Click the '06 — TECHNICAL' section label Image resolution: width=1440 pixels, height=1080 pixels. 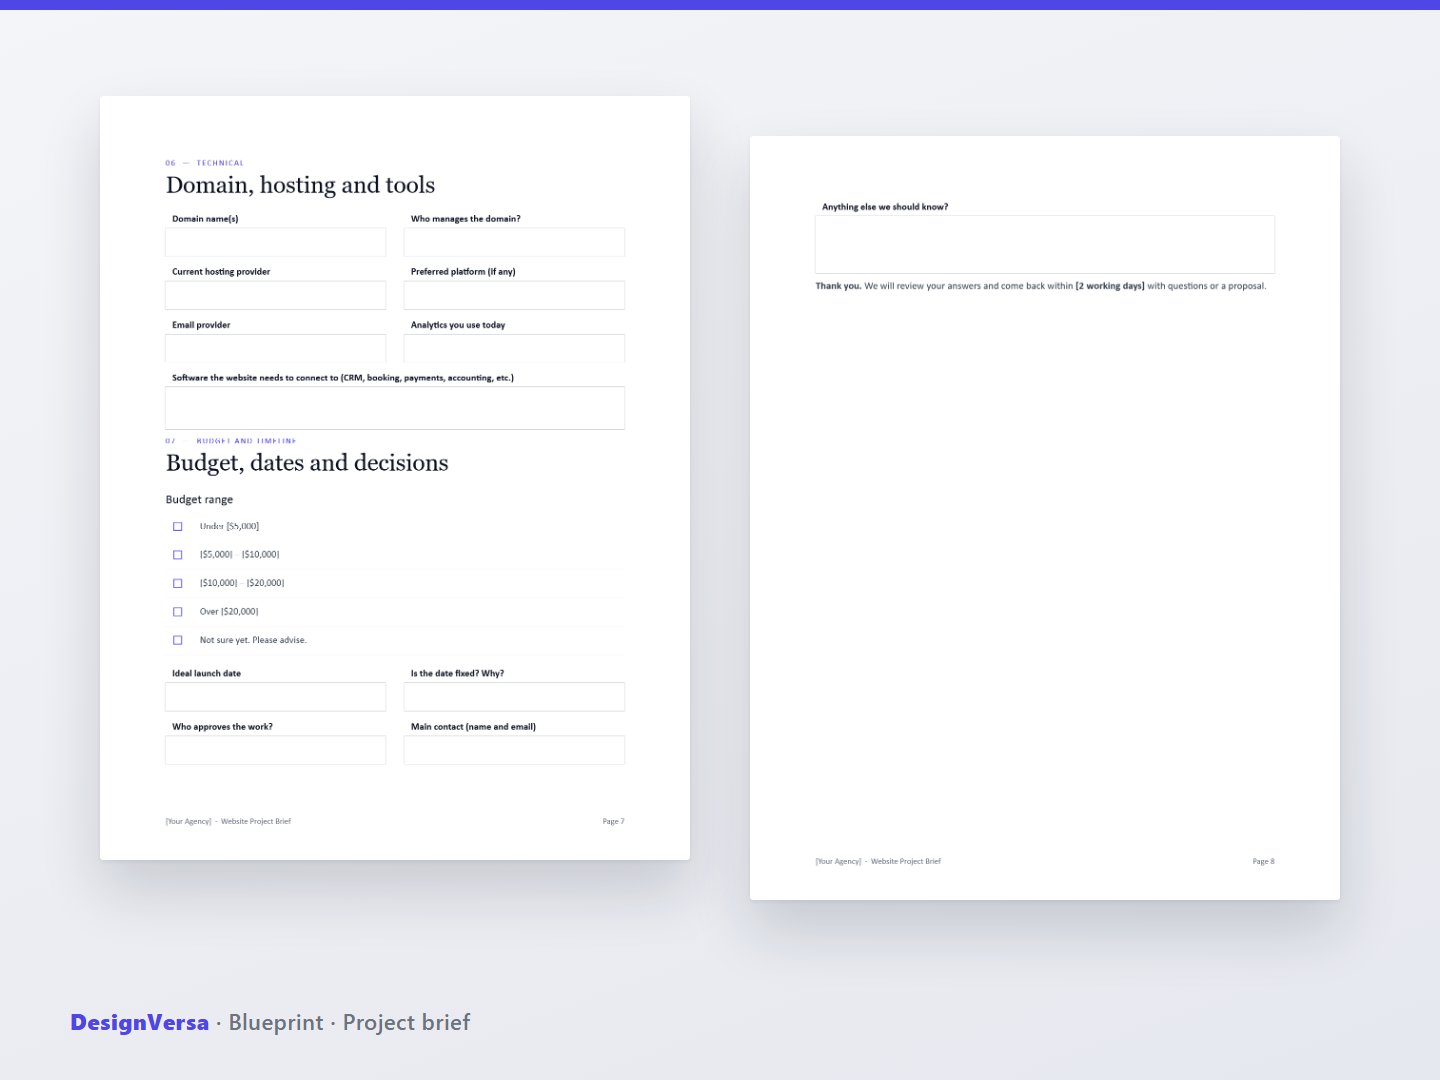205,163
